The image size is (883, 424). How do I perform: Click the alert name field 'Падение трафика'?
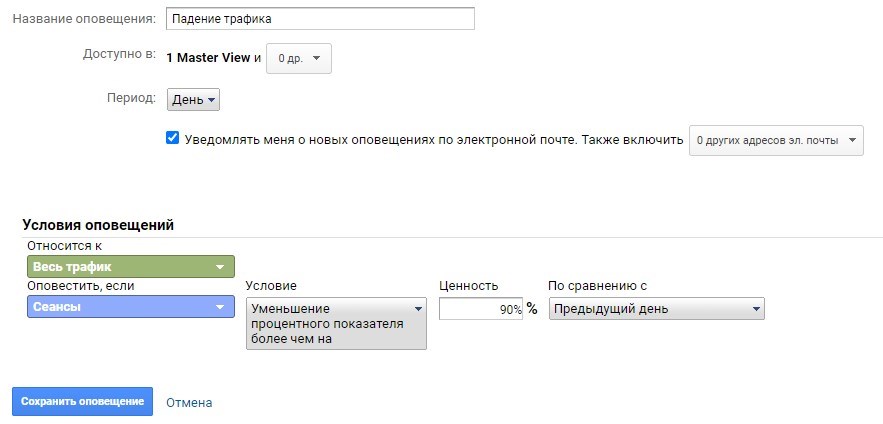320,19
